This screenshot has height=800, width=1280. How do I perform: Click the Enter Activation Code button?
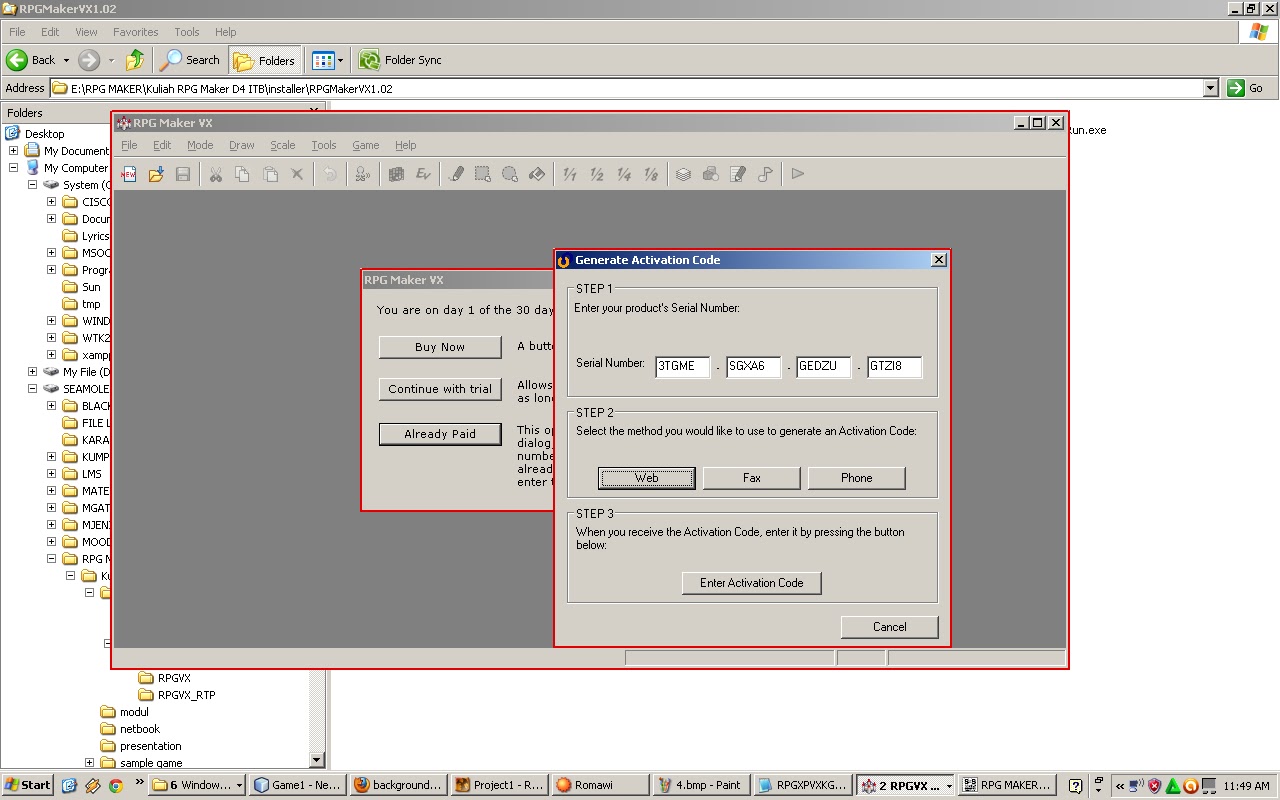pos(752,583)
